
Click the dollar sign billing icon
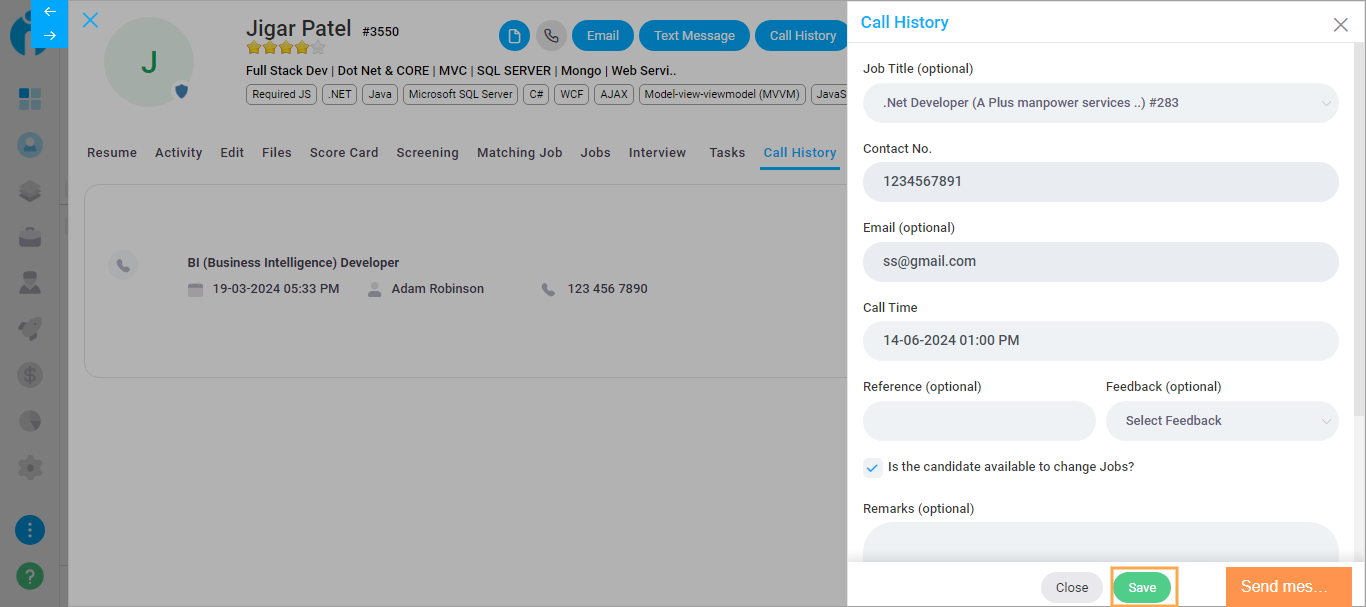point(30,375)
